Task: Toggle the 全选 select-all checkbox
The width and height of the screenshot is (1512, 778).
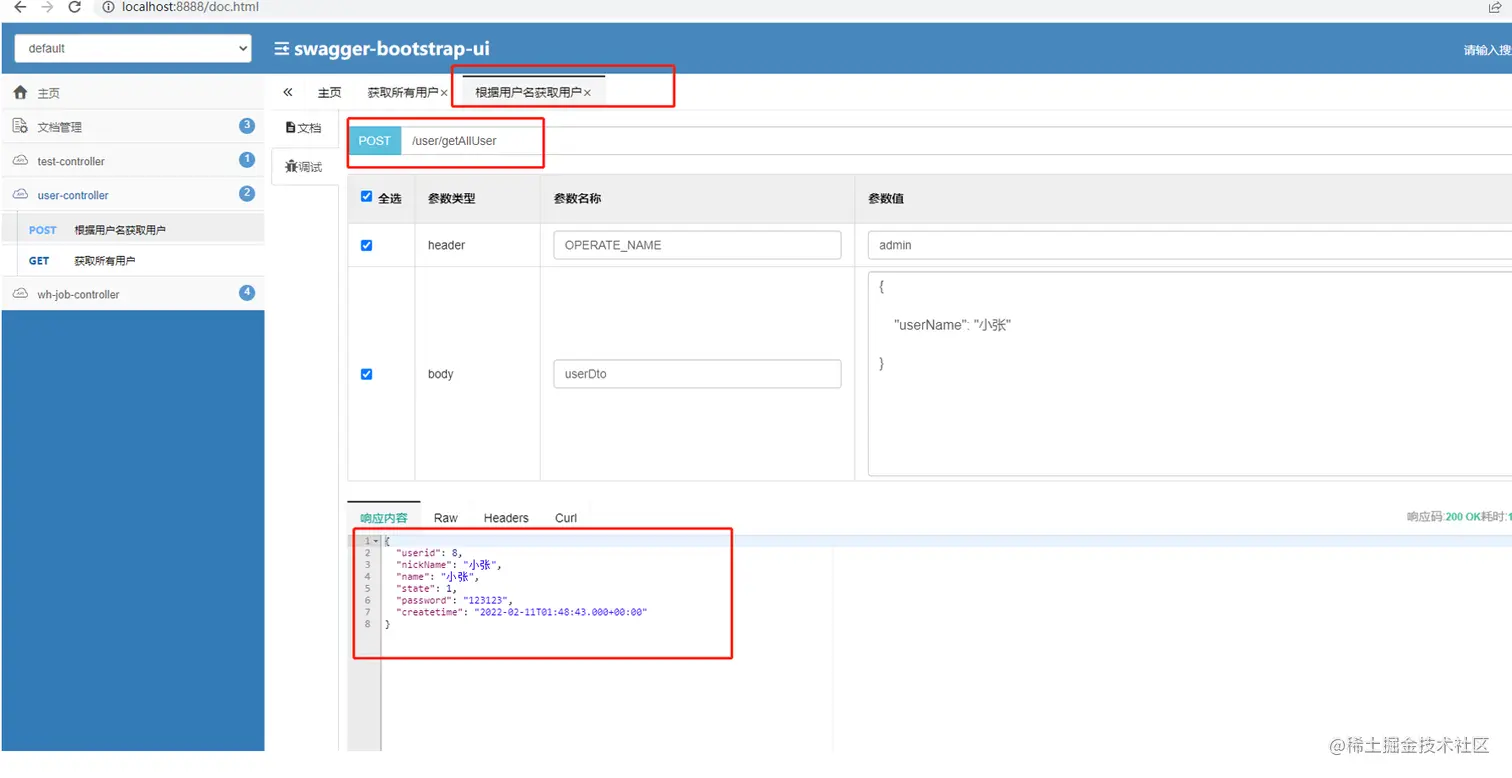Action: tap(366, 197)
